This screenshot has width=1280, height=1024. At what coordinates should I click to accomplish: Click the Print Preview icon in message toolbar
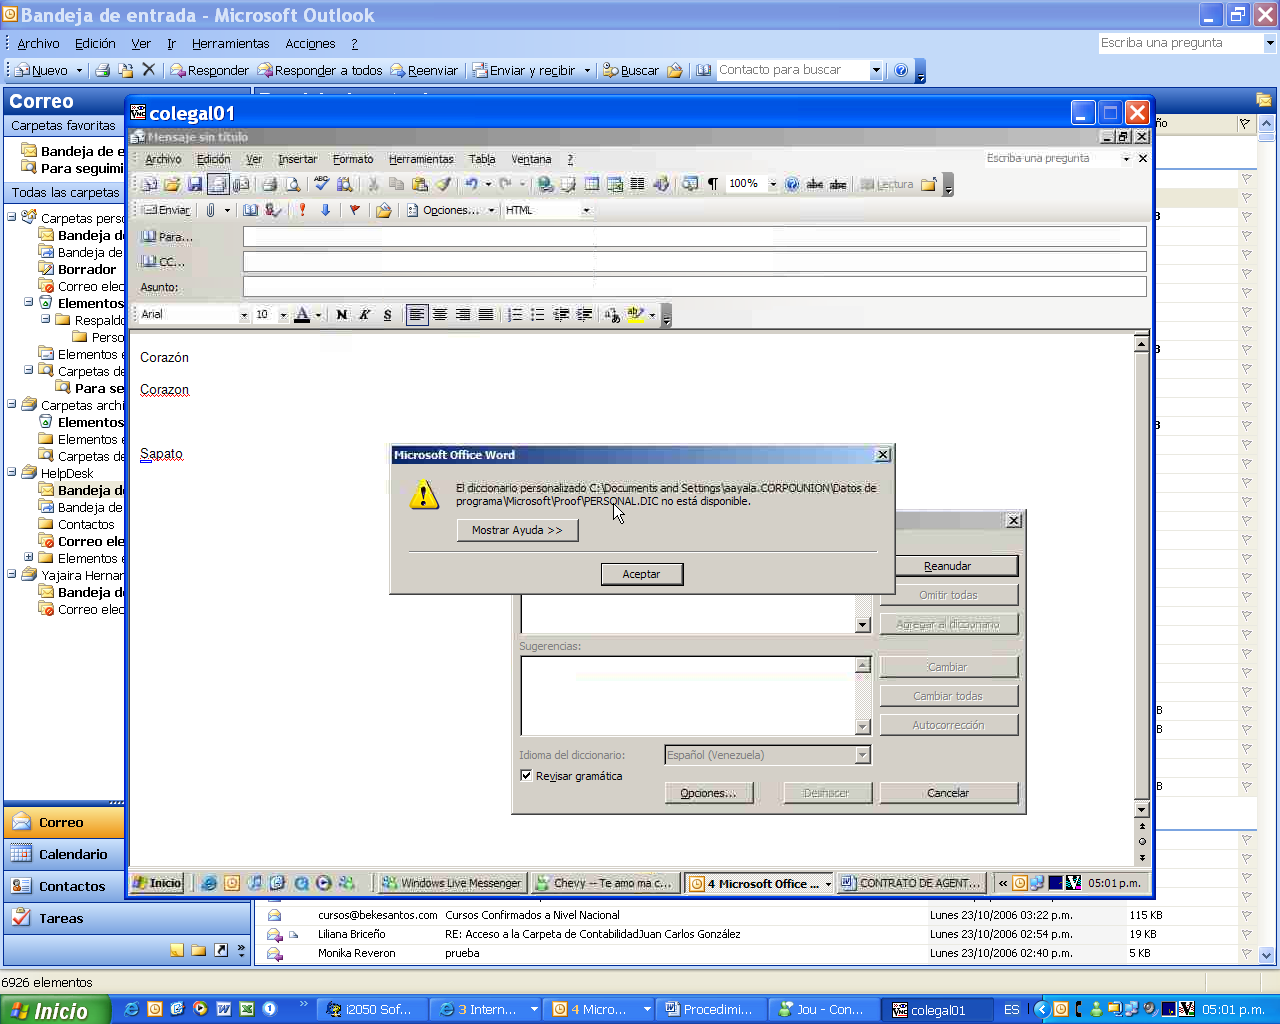click(x=293, y=184)
